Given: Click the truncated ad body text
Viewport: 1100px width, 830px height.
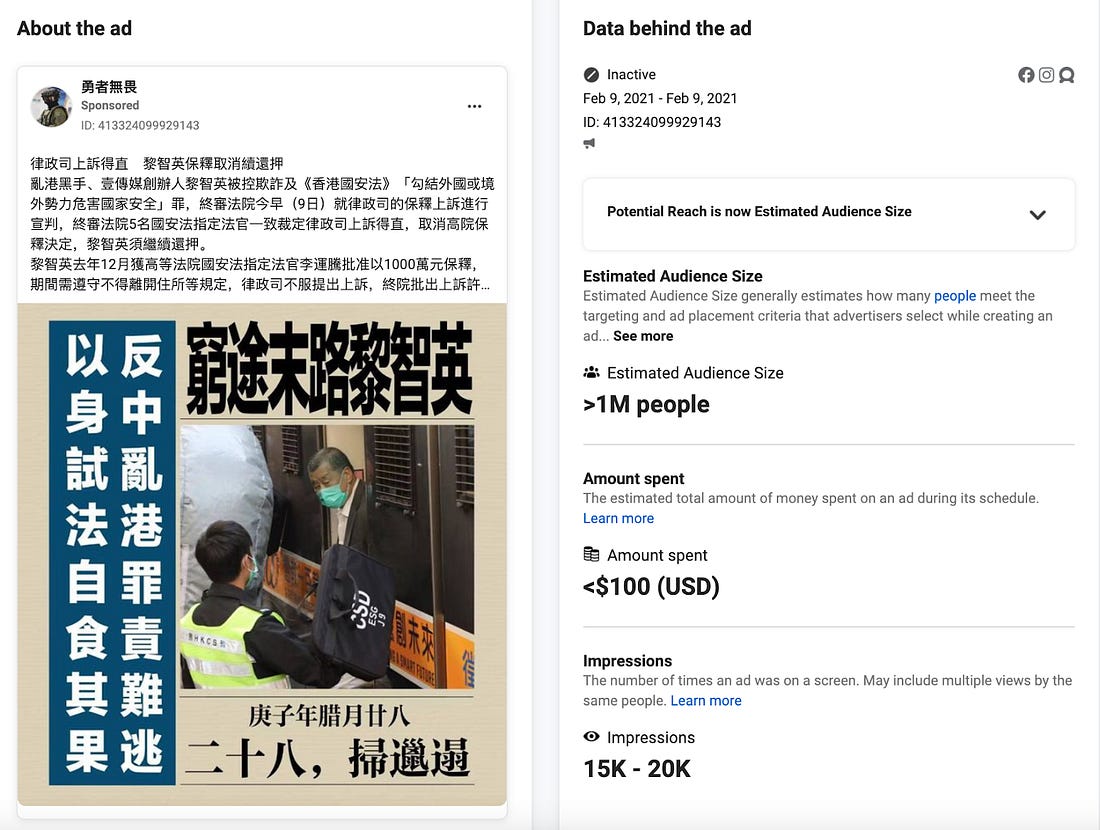Looking at the screenshot, I should coord(262,224).
